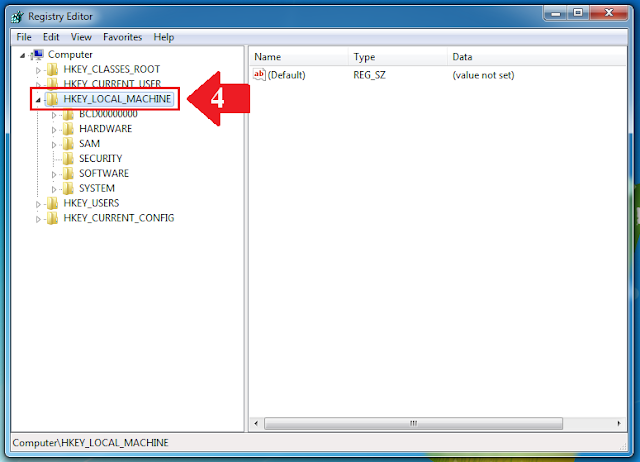Click the HKEY_USERS folder icon
This screenshot has height=462, width=640.
point(52,203)
